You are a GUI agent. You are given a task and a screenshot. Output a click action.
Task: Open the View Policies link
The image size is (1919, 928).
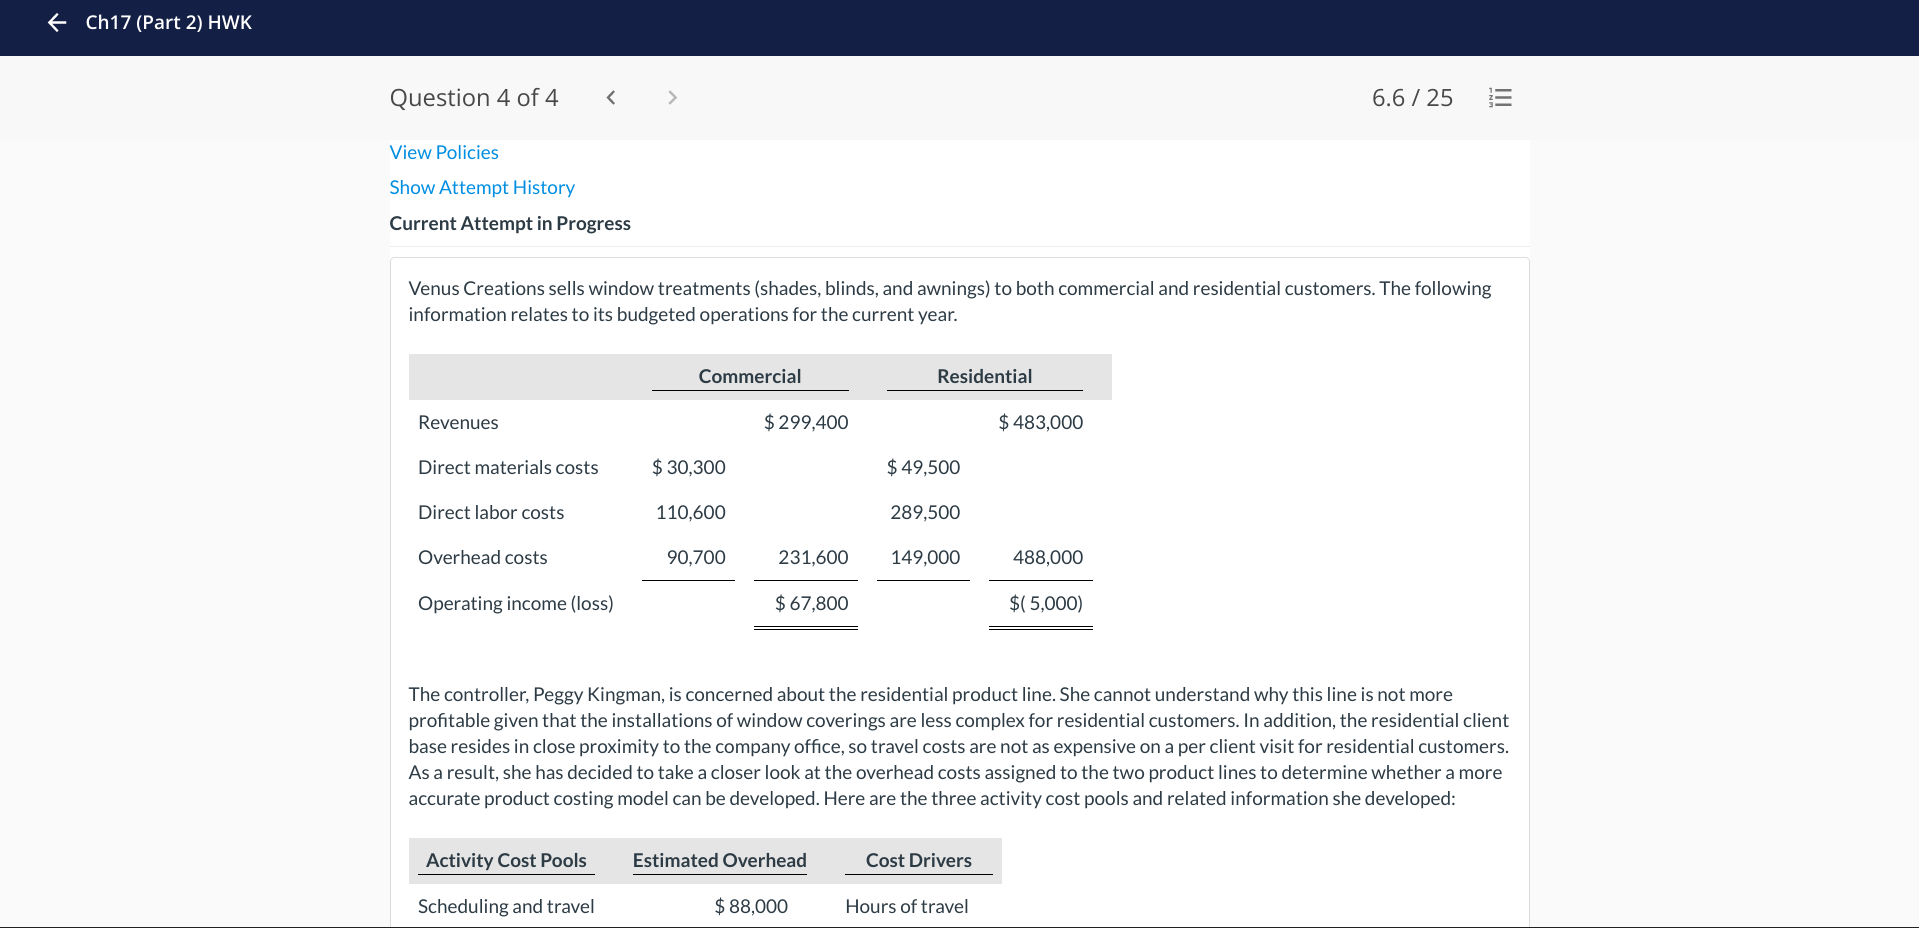444,152
